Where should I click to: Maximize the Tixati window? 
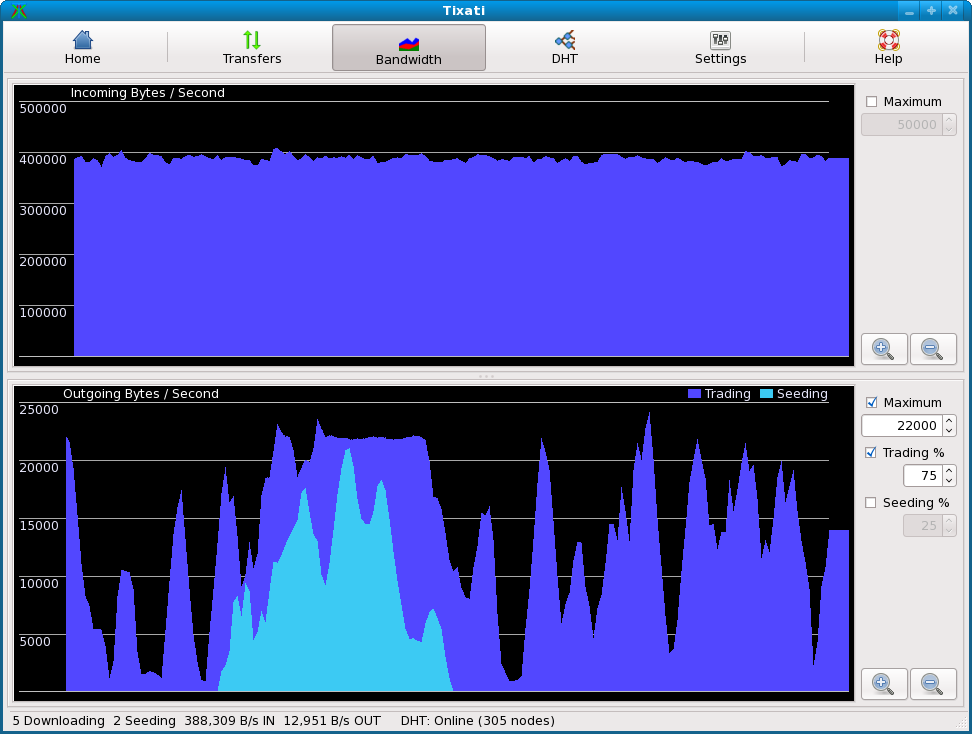click(x=931, y=11)
